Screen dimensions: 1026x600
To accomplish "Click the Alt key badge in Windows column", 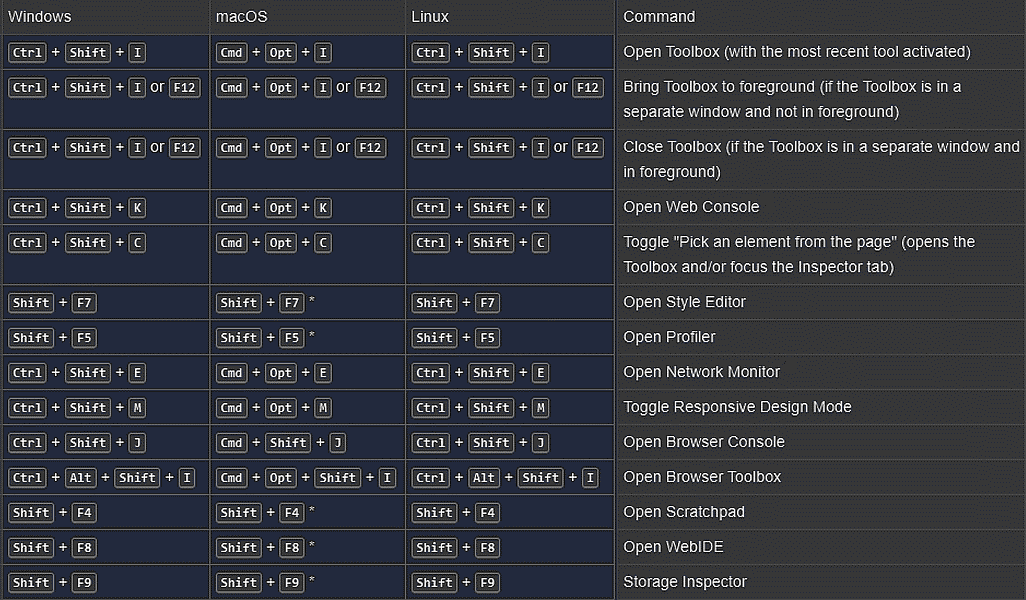I will [x=81, y=478].
